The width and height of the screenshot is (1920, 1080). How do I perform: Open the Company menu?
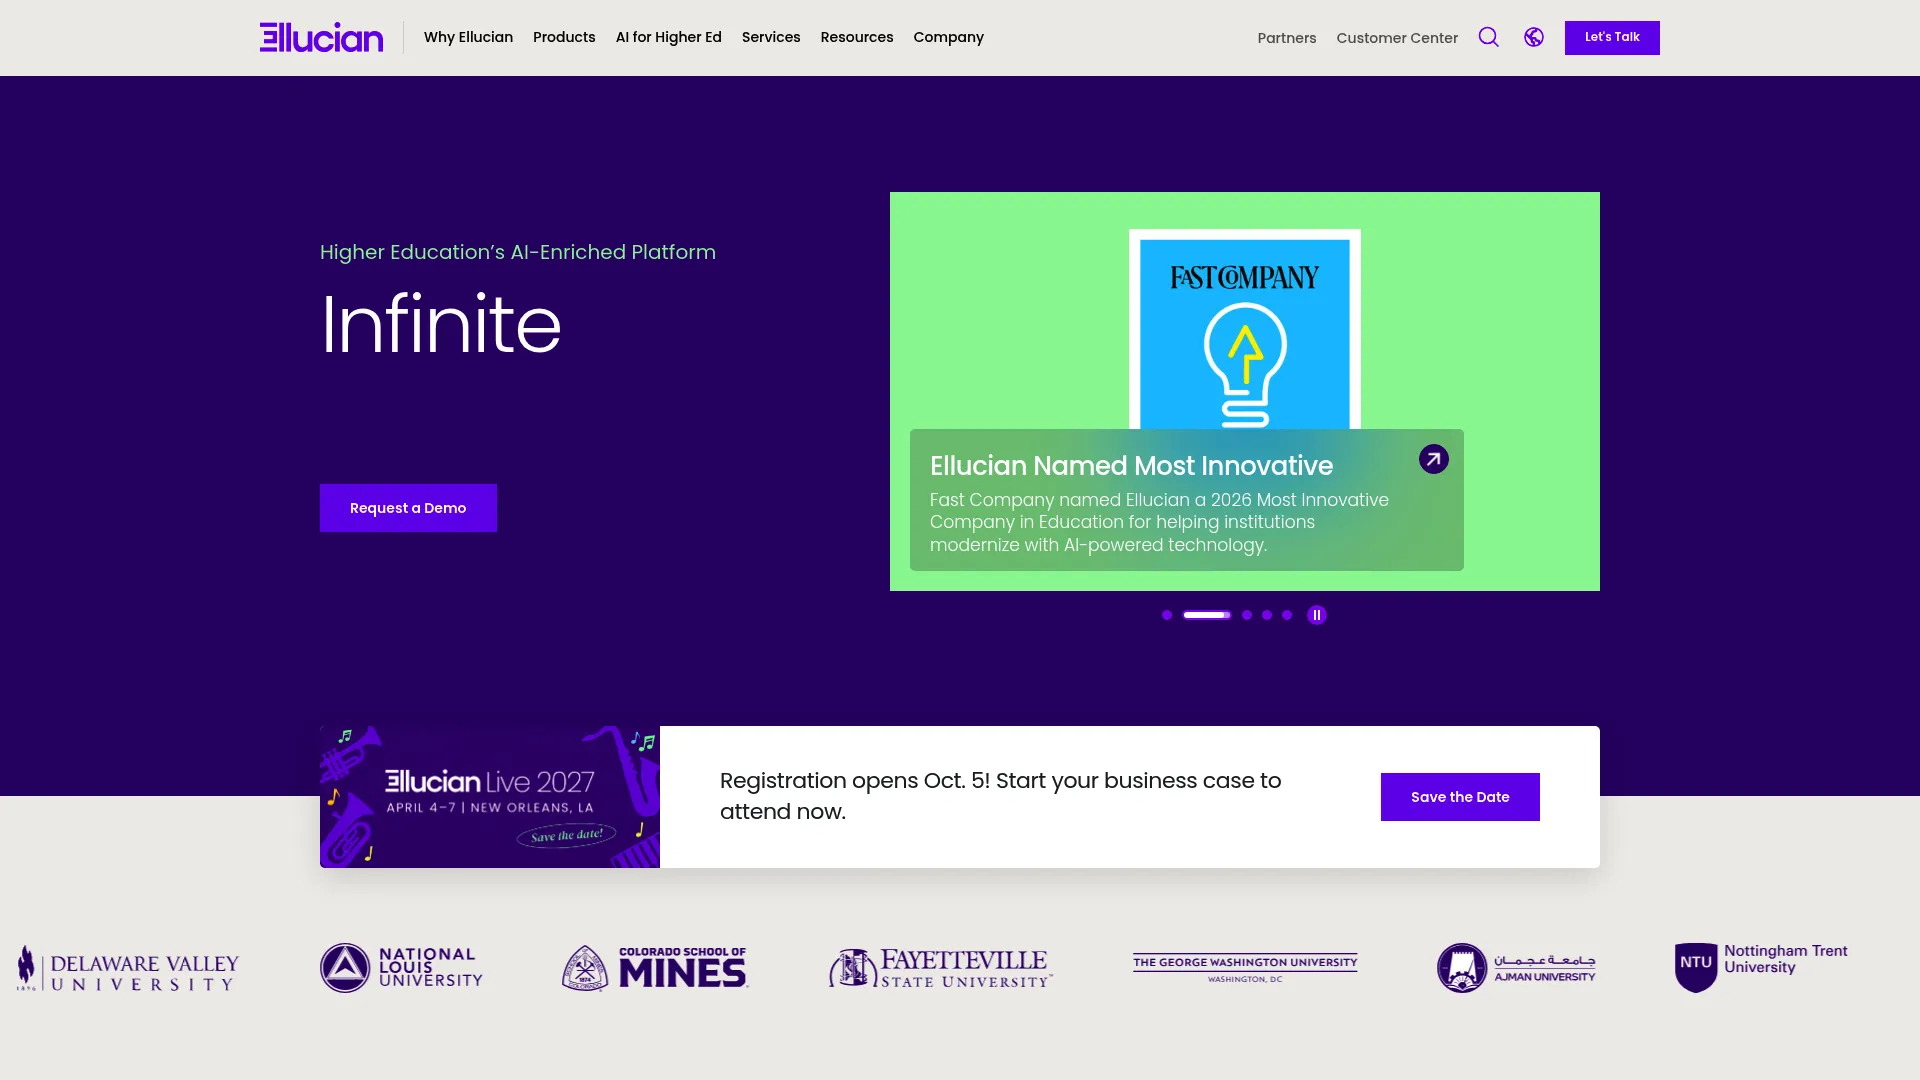(949, 37)
